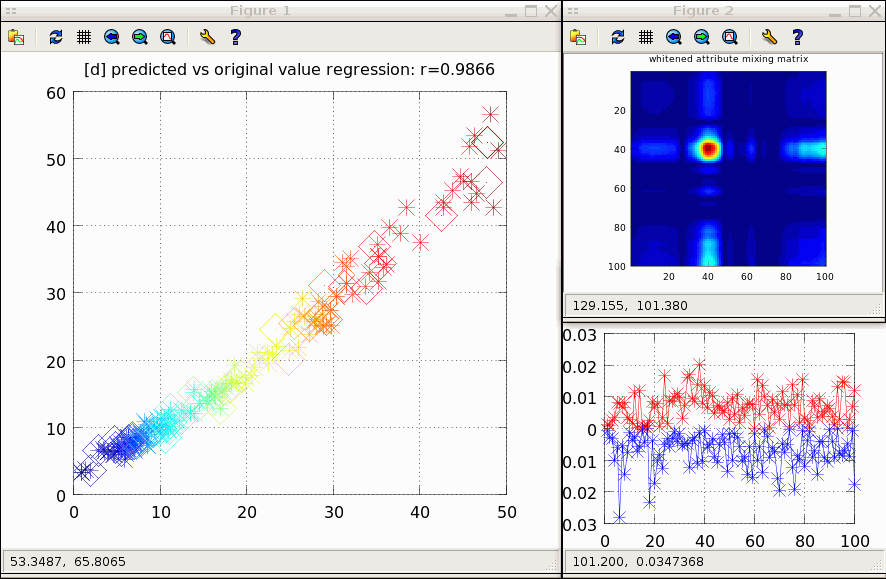
Task: Click the red hotspot in mixing matrix
Action: [x=709, y=149]
